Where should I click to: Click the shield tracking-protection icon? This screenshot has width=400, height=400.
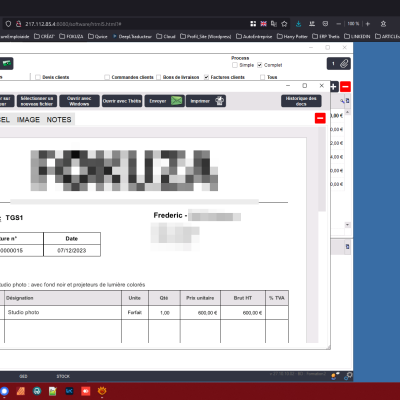8,24
